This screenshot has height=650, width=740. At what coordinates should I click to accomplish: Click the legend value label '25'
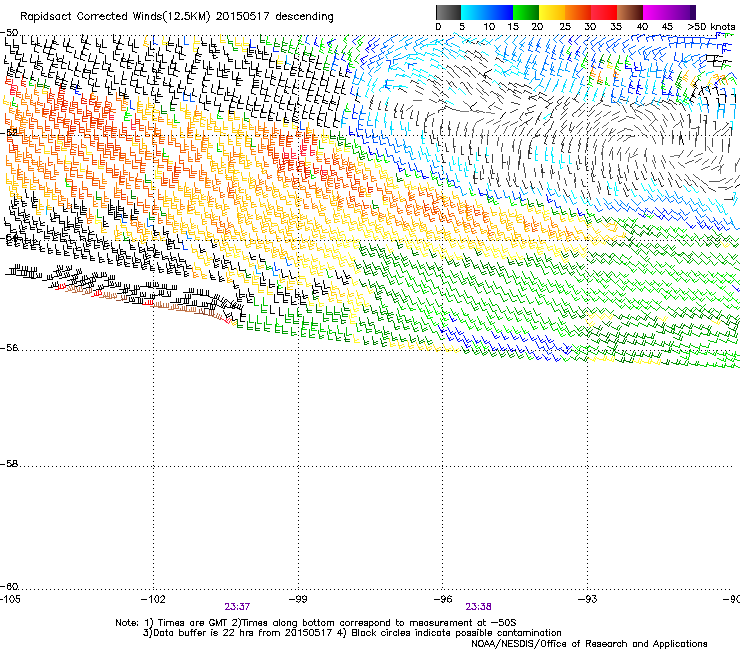pos(564,27)
